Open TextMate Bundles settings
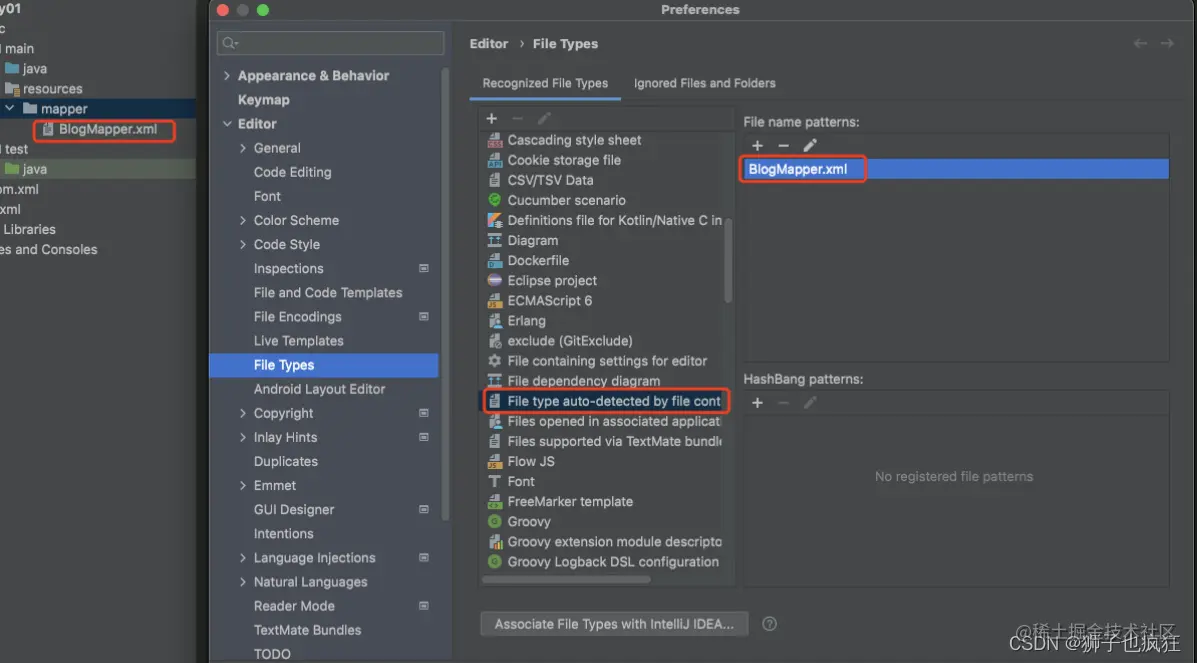 click(307, 630)
